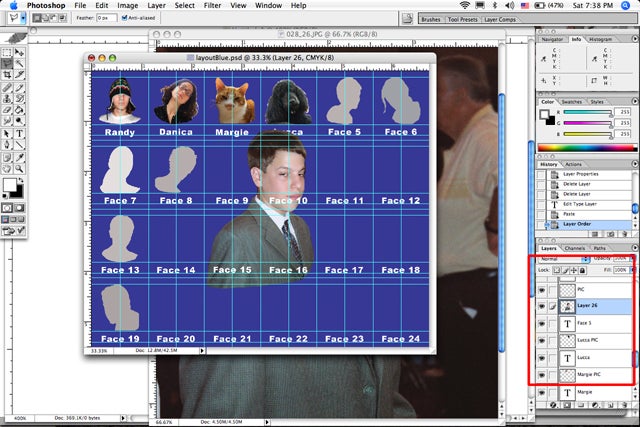640x427 pixels.
Task: Add a layer mask using Layers panel icon
Action: pyautogui.click(x=567, y=405)
